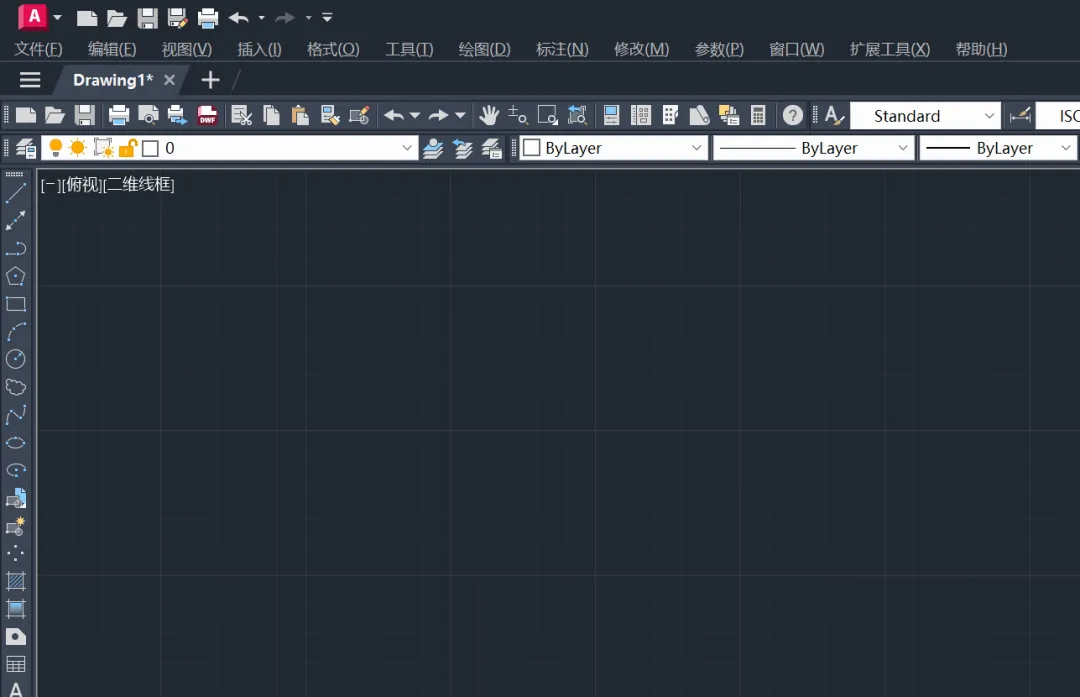Select the Spline tool

coord(15,415)
